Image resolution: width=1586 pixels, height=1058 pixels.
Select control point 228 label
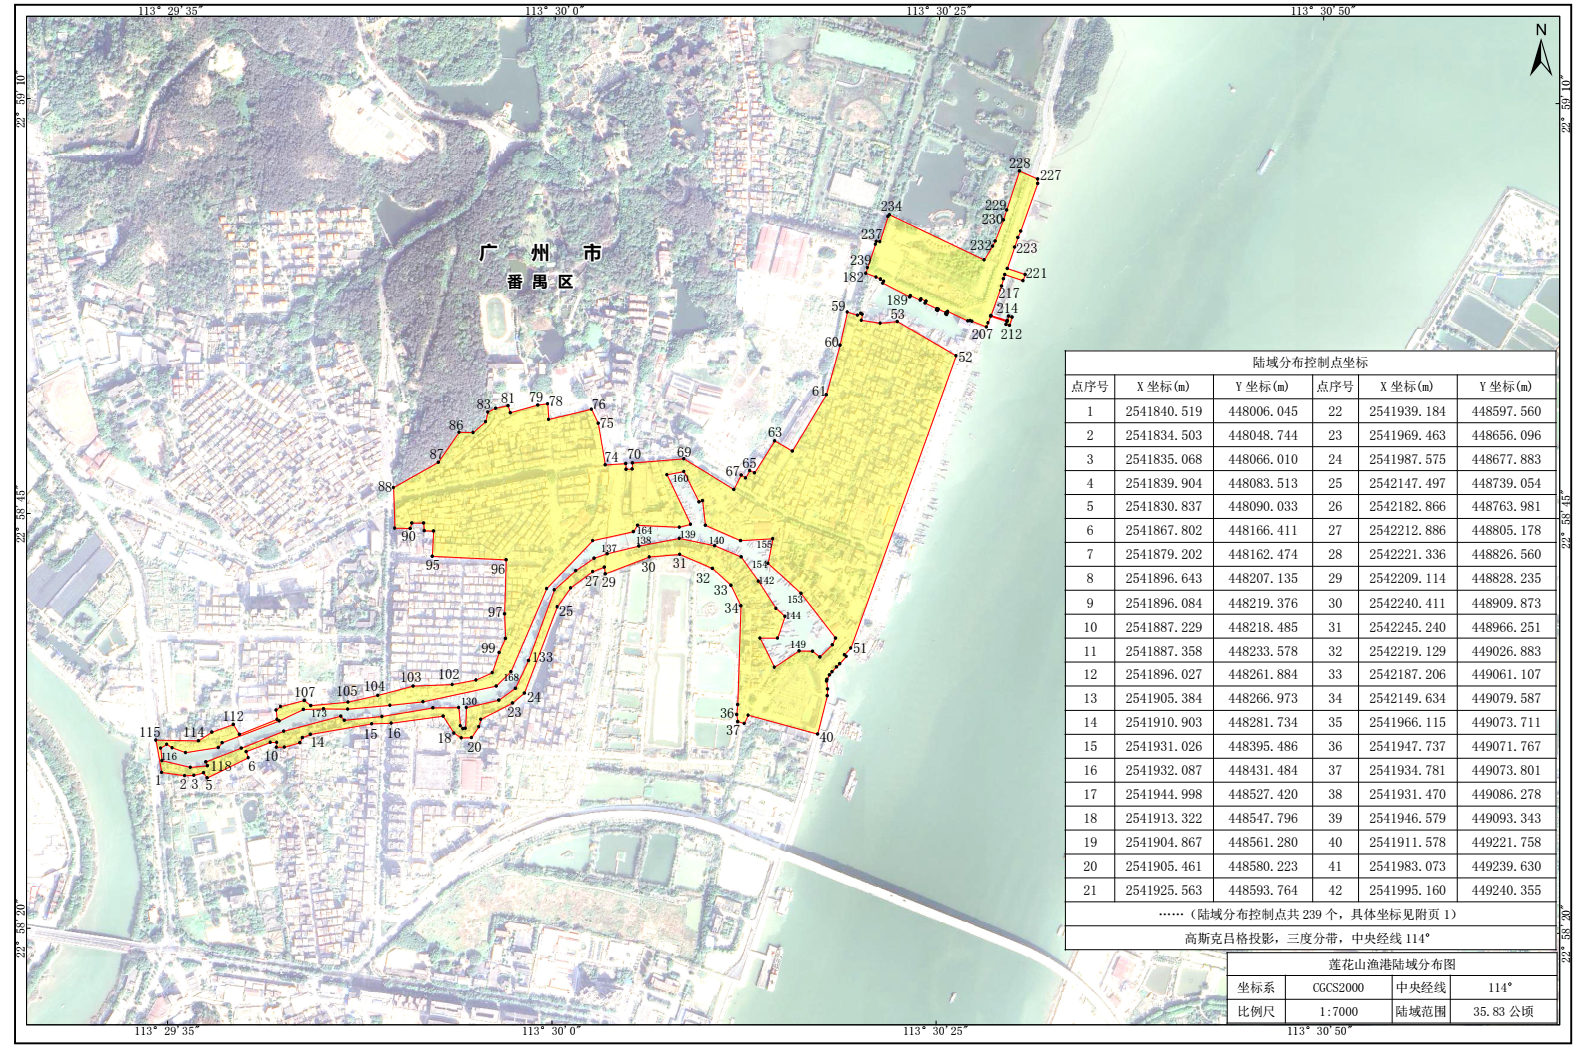[1018, 164]
